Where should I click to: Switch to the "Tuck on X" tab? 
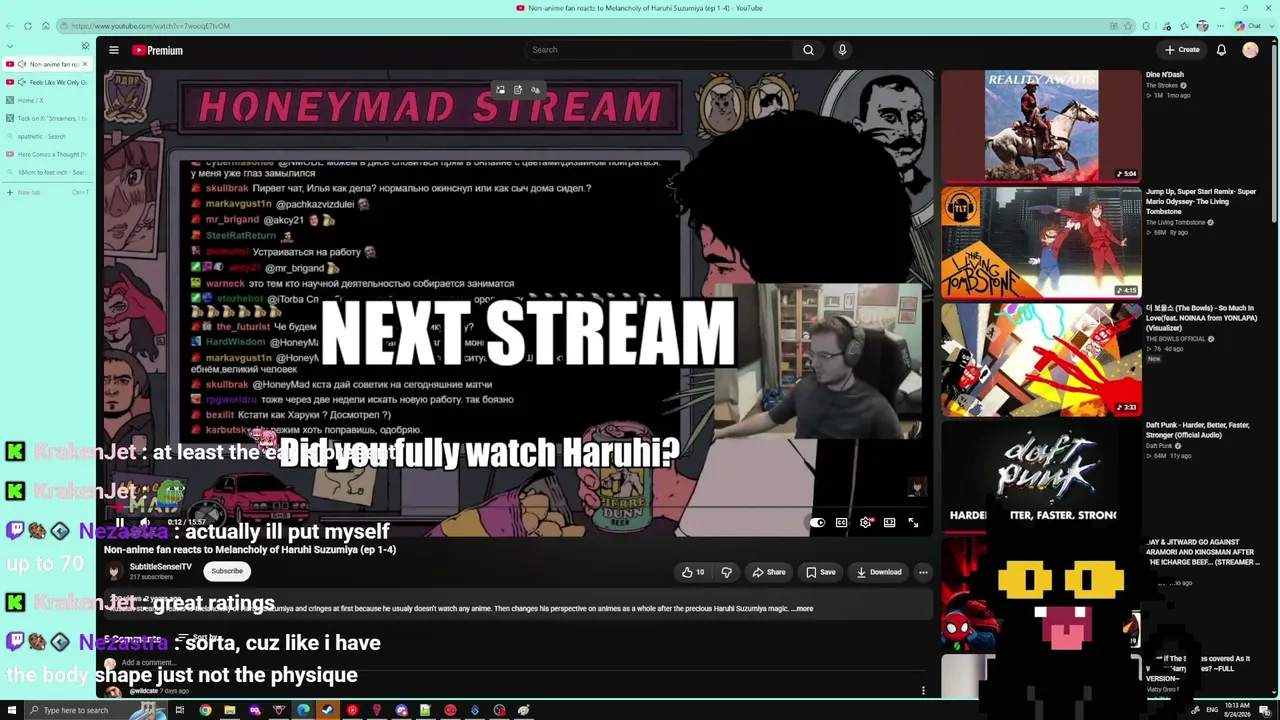(48, 118)
